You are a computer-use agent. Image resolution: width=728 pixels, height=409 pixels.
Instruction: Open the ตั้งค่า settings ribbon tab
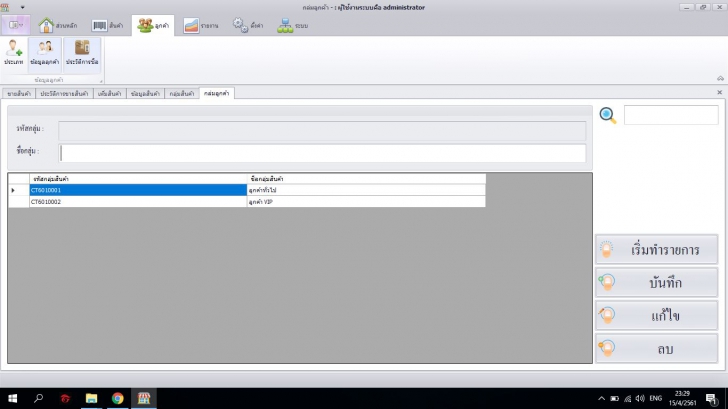click(x=248, y=26)
